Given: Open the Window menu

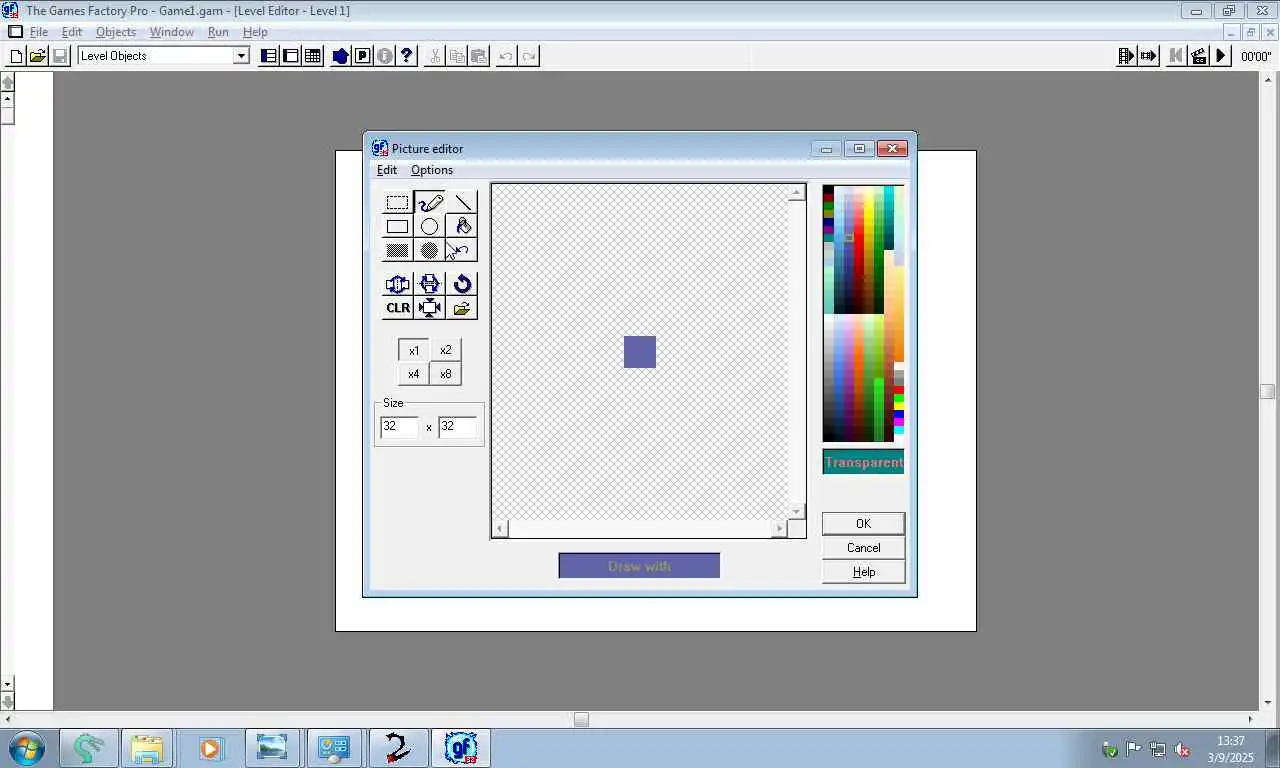Looking at the screenshot, I should (x=172, y=32).
